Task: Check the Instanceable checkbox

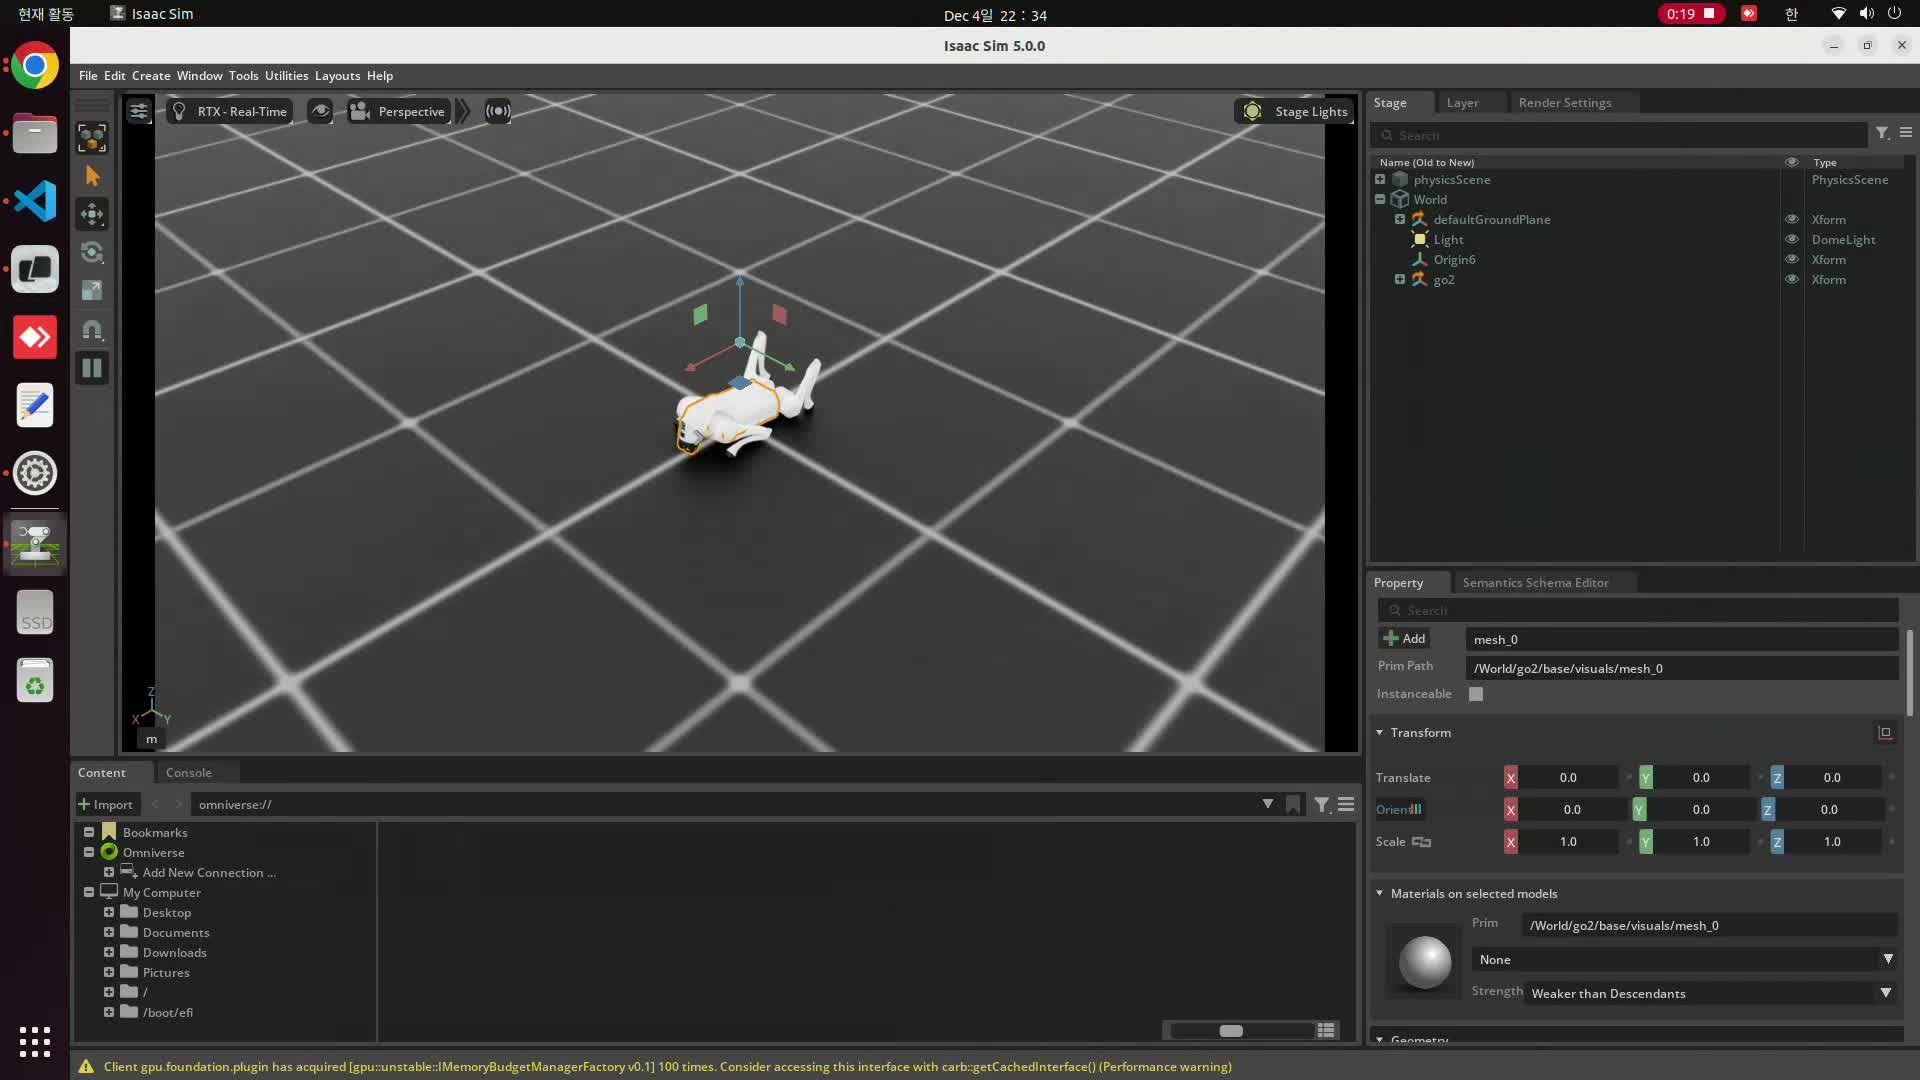Action: tap(1476, 694)
